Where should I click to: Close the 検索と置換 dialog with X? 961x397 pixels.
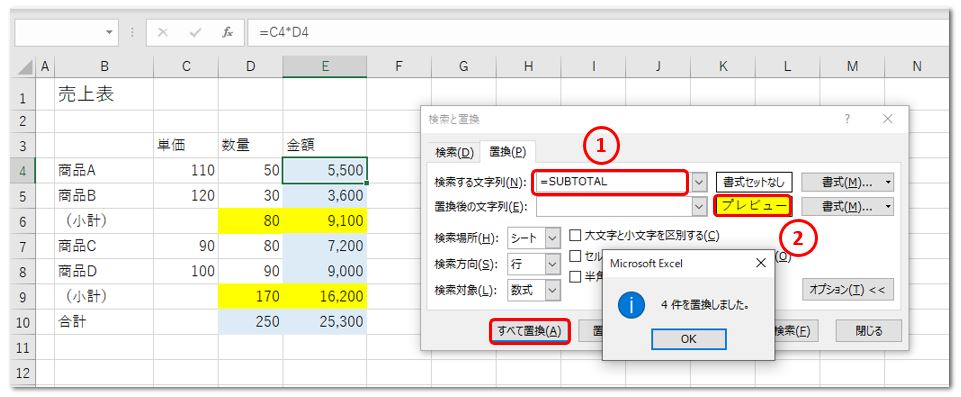(x=887, y=119)
